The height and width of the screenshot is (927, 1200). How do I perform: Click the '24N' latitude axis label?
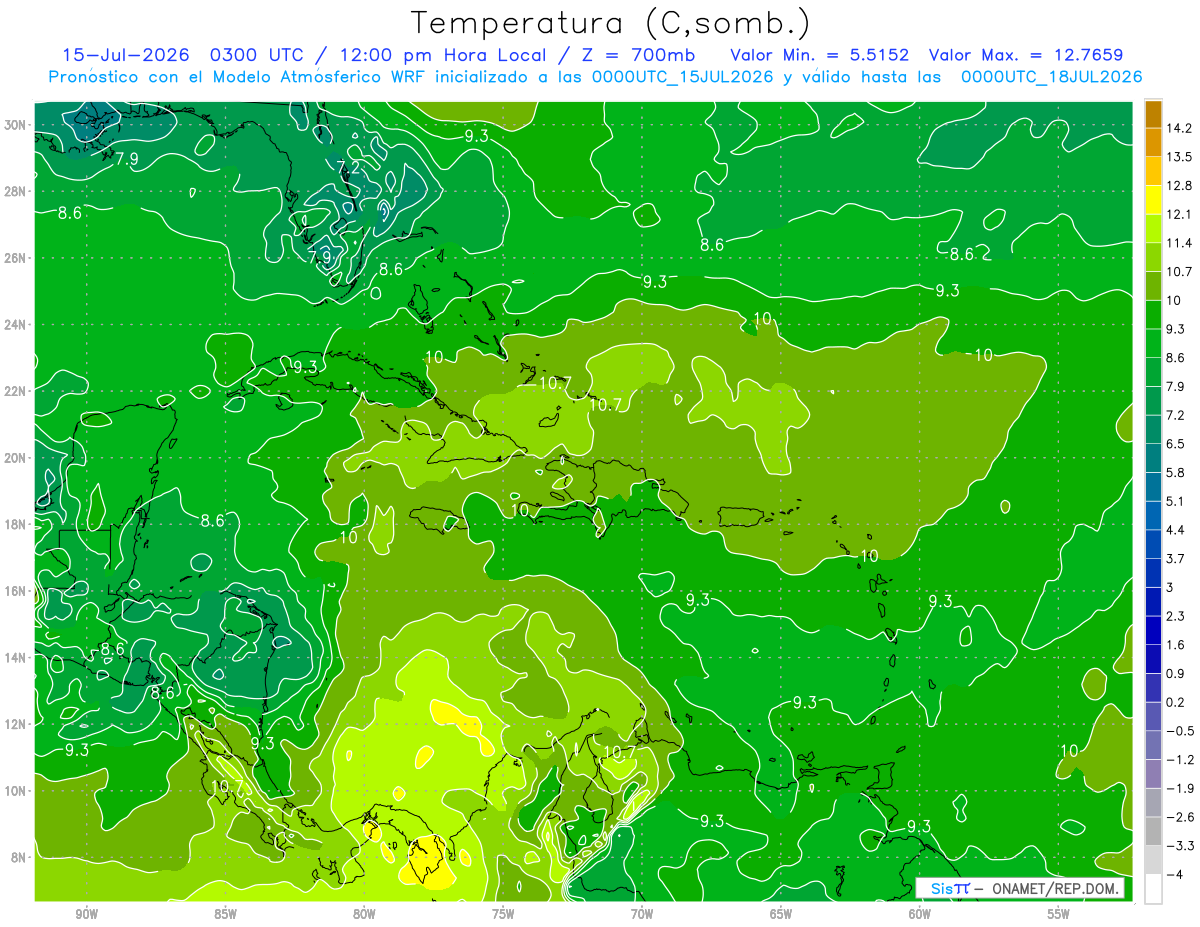click(14, 325)
